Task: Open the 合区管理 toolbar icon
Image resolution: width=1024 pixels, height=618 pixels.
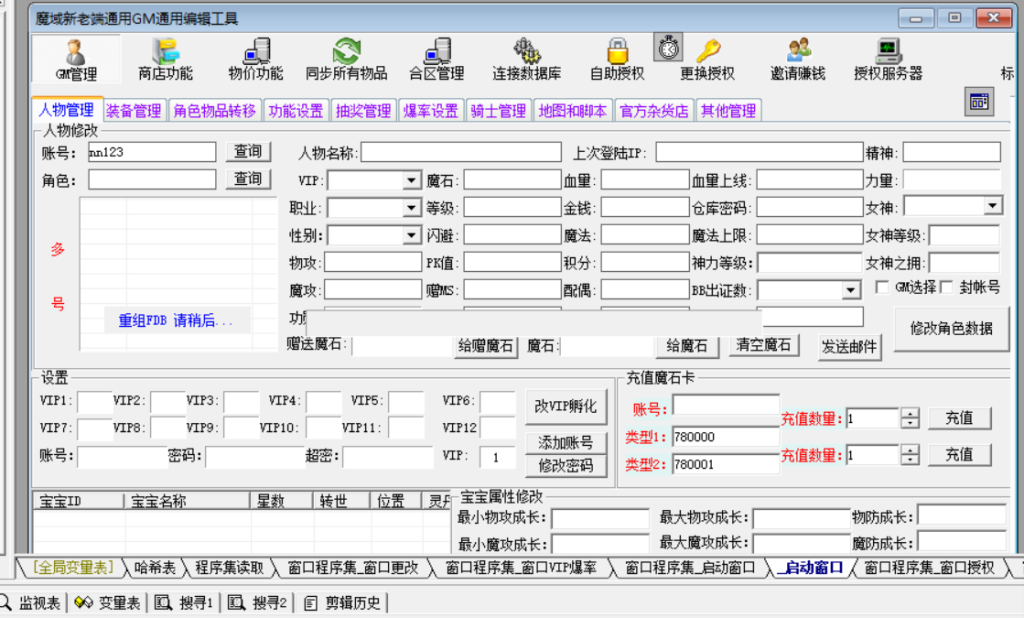Action: pos(436,59)
